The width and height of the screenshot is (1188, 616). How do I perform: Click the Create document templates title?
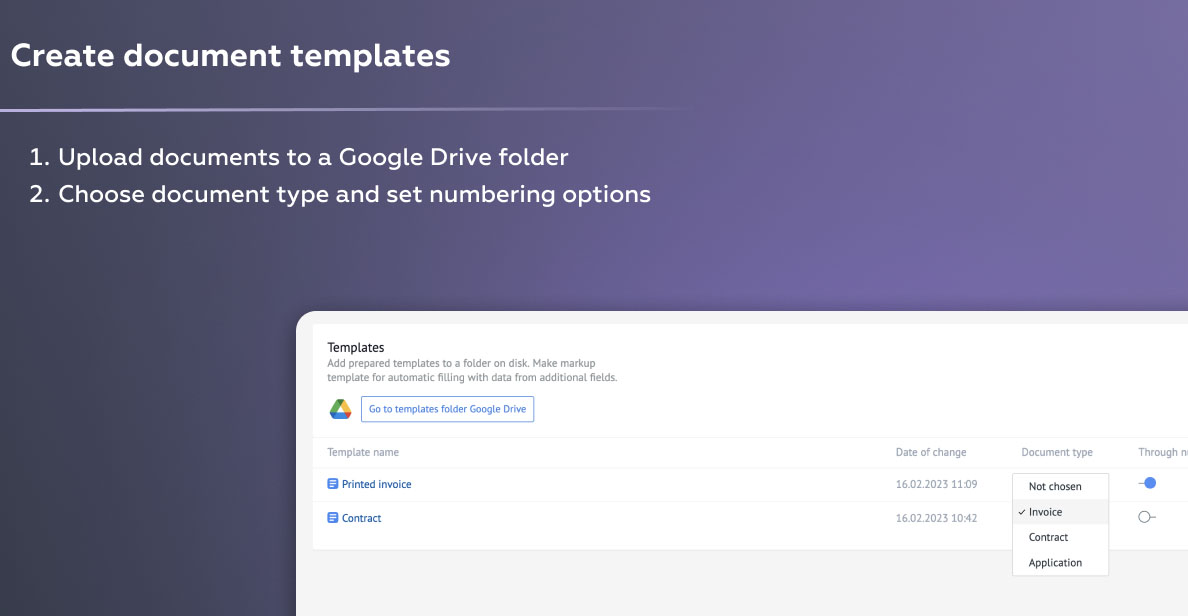[x=230, y=55]
